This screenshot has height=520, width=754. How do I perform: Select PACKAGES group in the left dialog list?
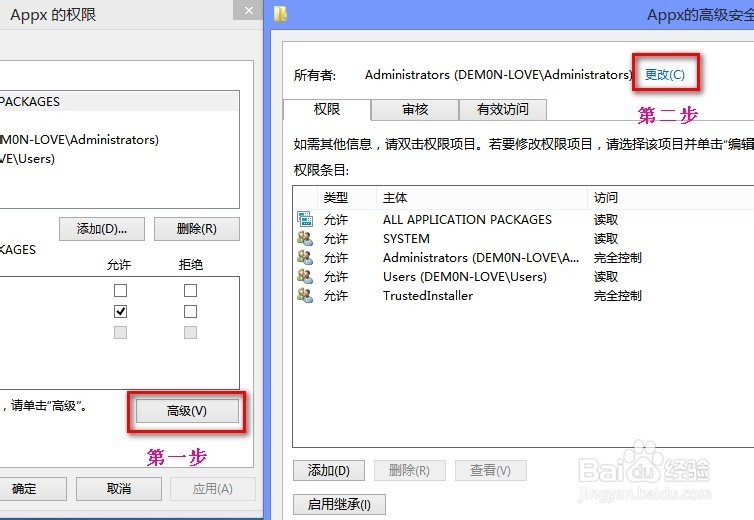pos(119,101)
